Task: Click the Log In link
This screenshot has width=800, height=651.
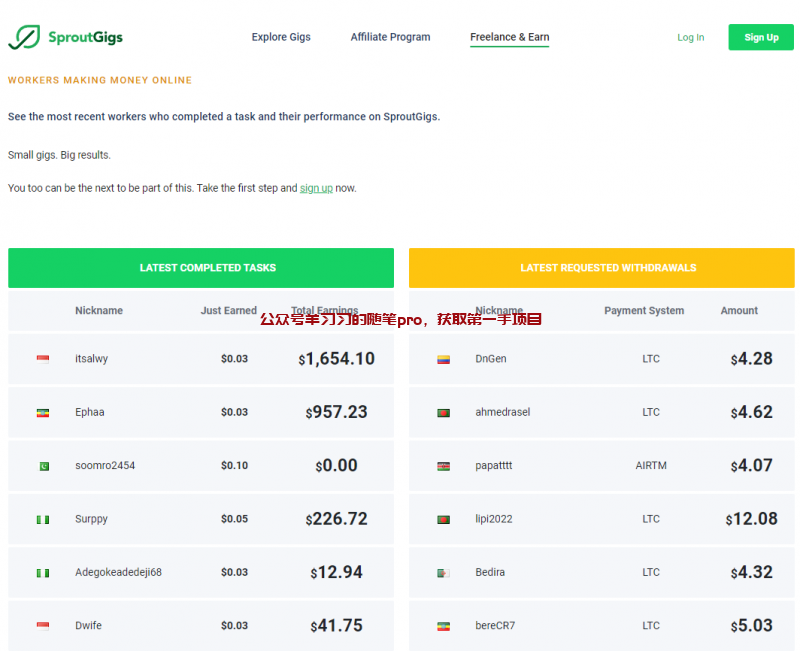Action: coord(690,38)
